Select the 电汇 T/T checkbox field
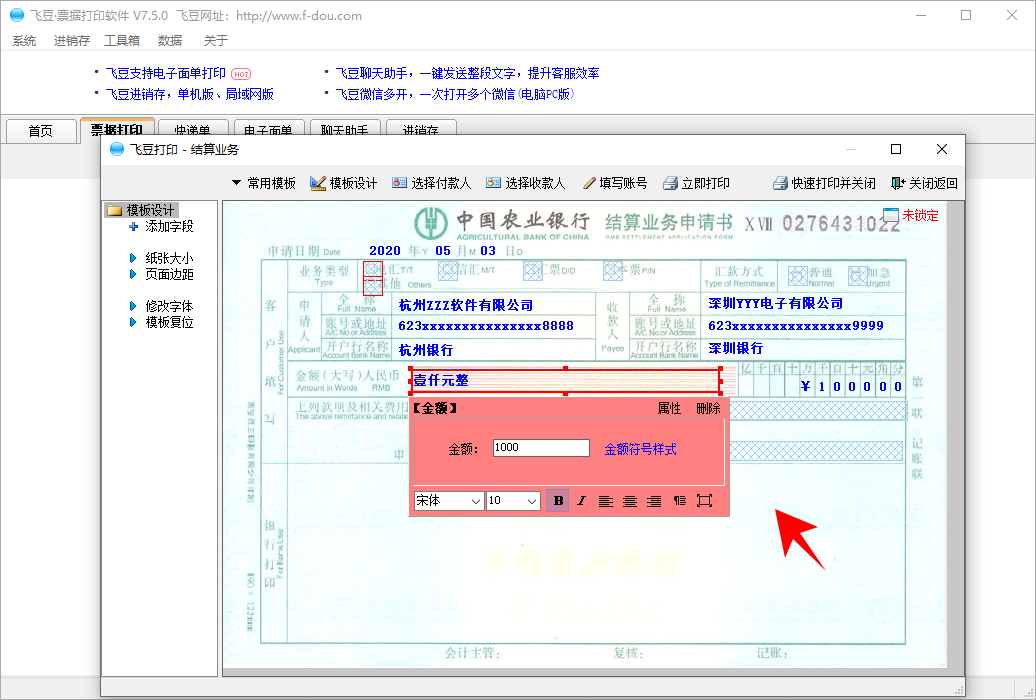 click(373, 269)
